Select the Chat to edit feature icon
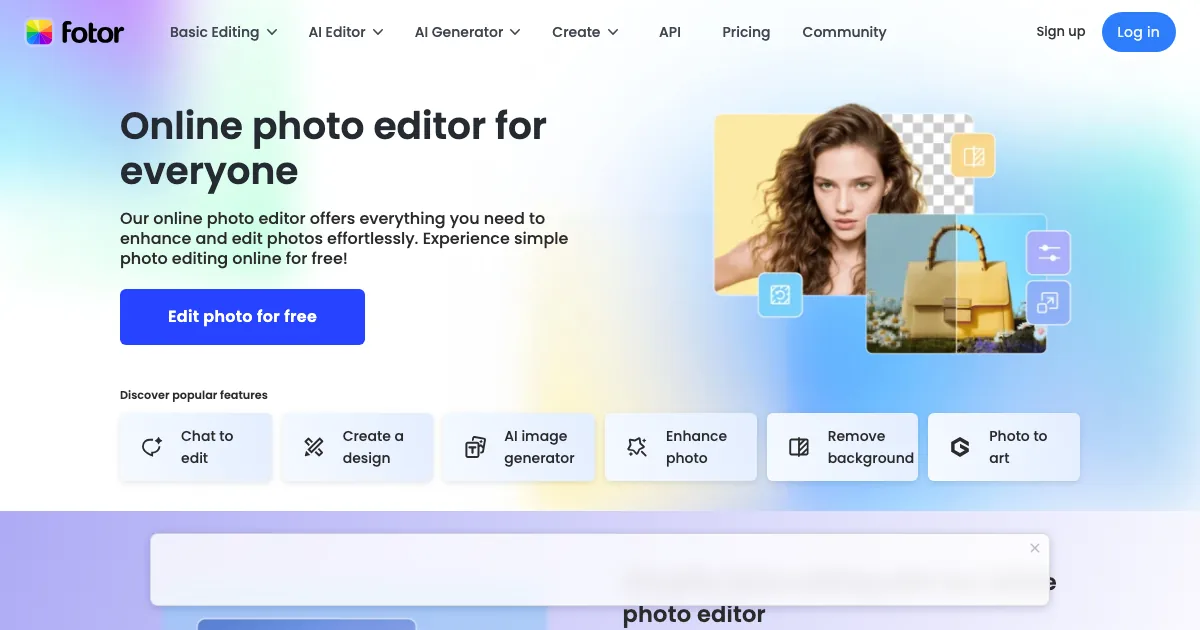This screenshot has width=1200, height=630. click(x=152, y=447)
